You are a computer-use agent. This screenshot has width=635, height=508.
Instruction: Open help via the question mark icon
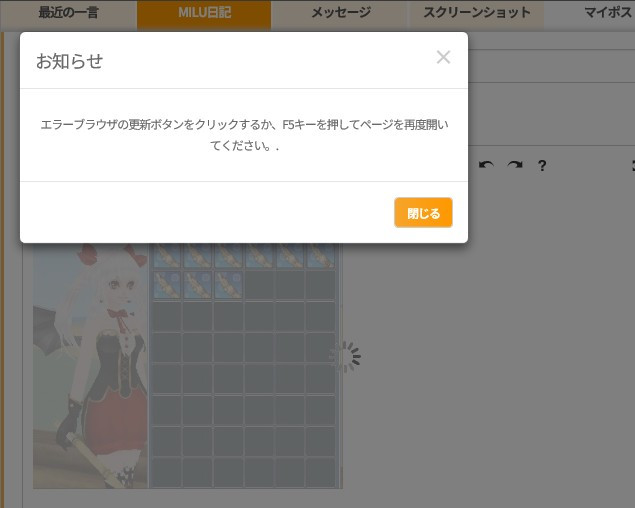(542, 165)
